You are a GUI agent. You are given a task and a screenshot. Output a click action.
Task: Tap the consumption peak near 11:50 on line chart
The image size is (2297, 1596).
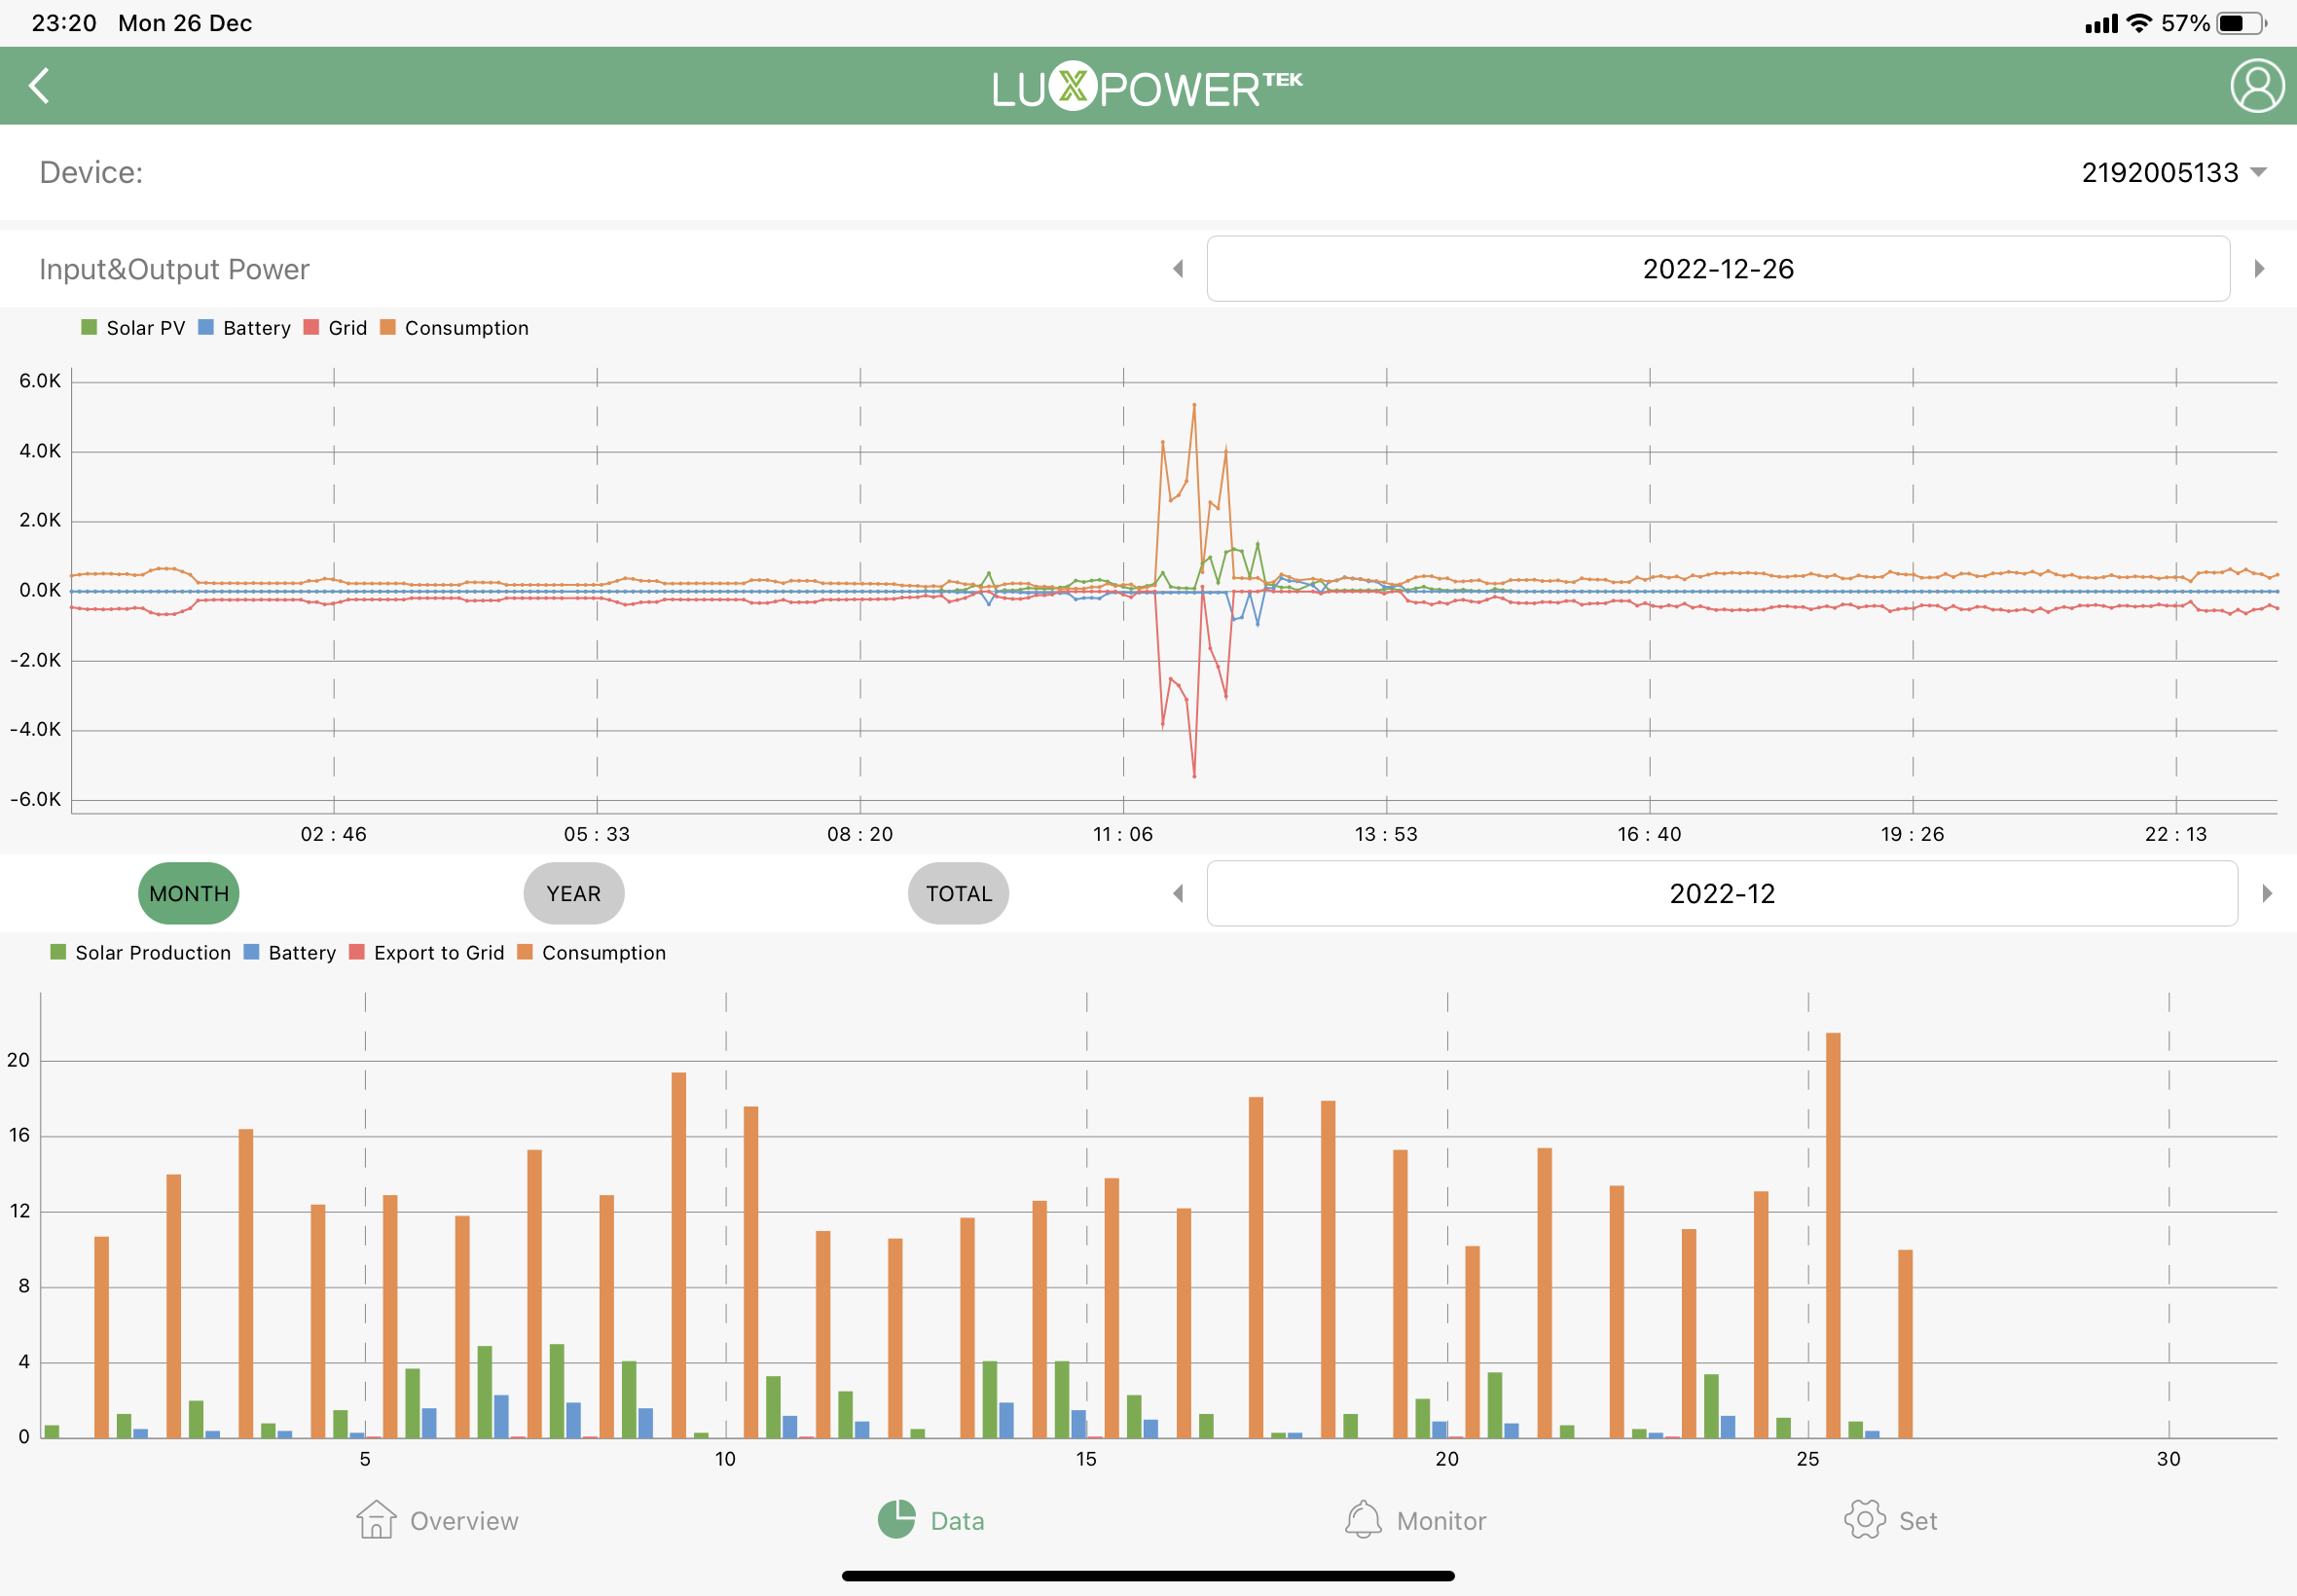point(1194,405)
